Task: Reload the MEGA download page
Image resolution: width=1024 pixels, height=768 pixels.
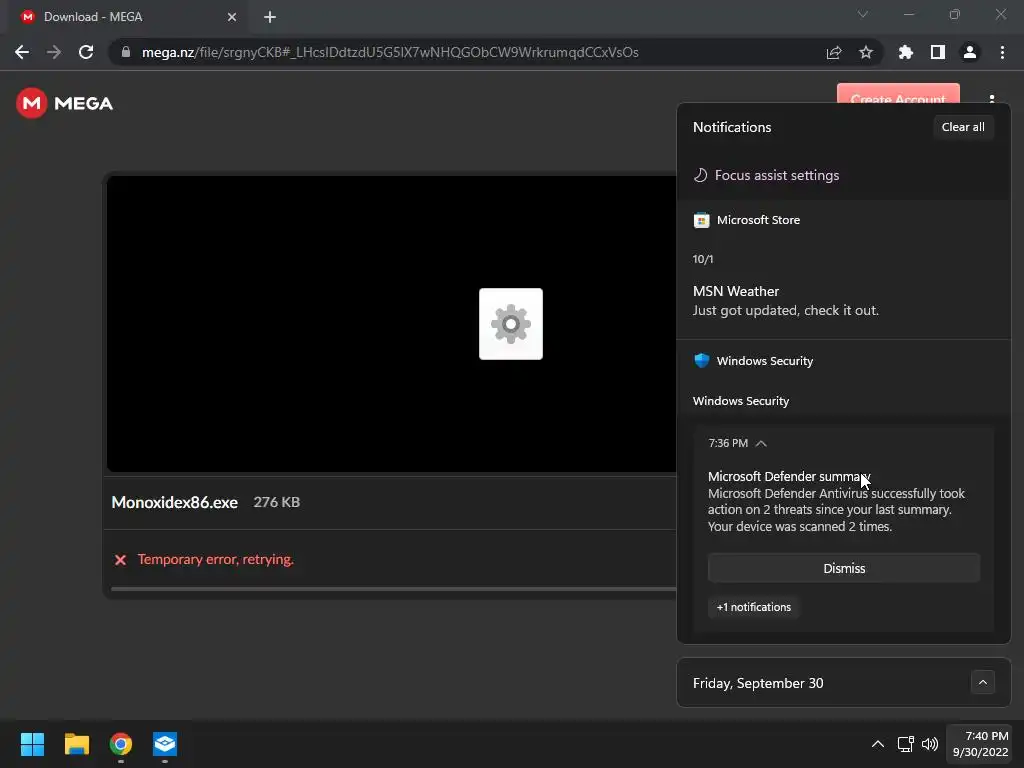Action: tap(86, 52)
